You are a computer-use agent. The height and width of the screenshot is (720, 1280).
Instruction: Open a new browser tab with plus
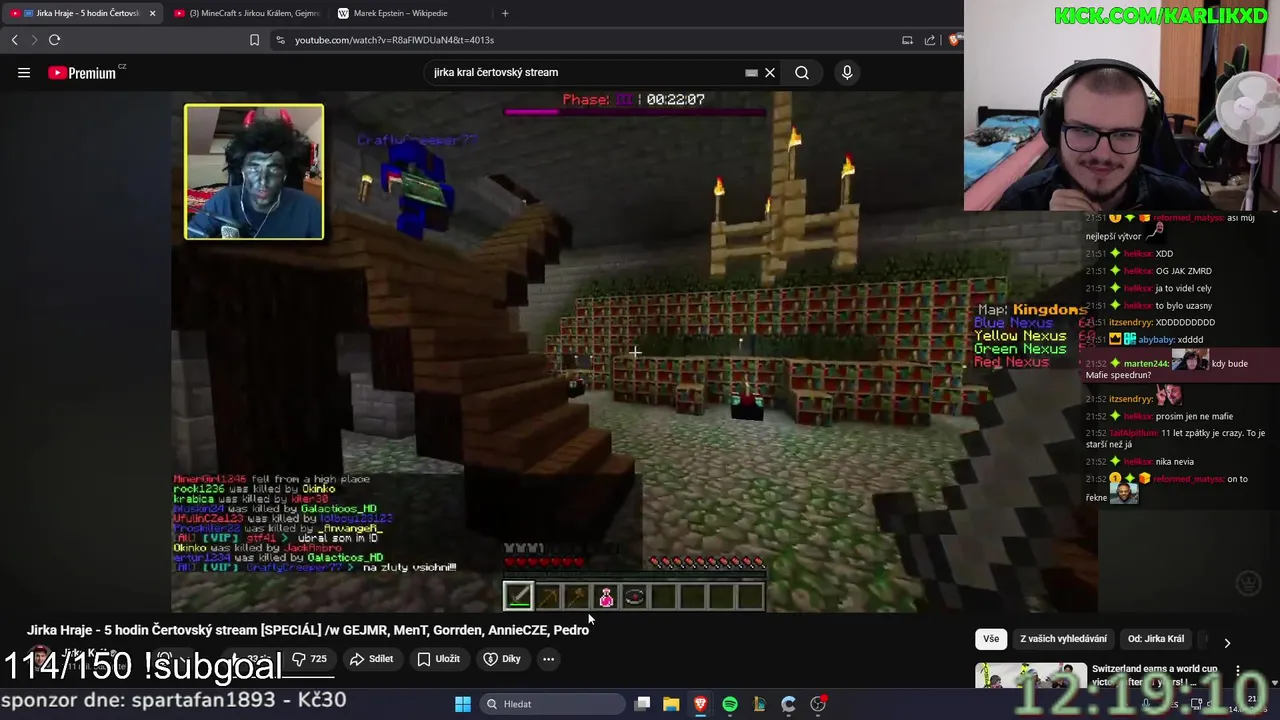click(505, 13)
